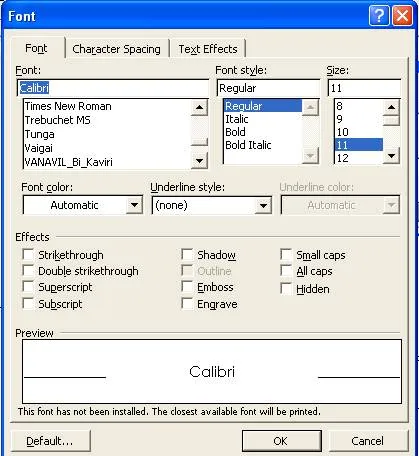Viewport: 419px width, 456px height.
Task: Click the size list down arrow
Action: pyautogui.click(x=391, y=156)
